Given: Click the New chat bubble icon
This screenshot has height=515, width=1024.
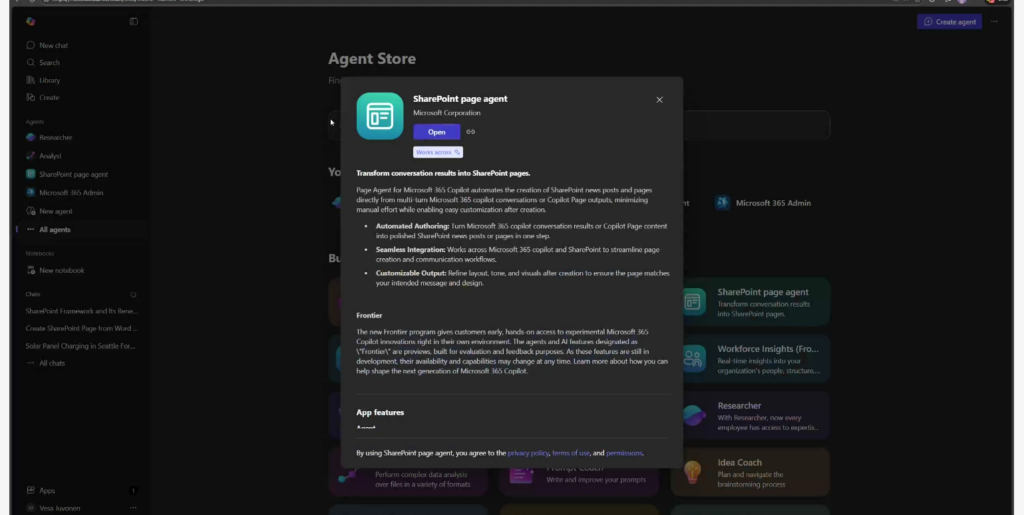Looking at the screenshot, I should [31, 46].
